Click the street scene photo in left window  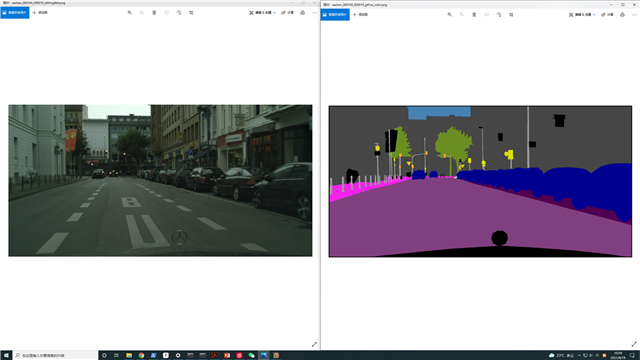click(160, 180)
